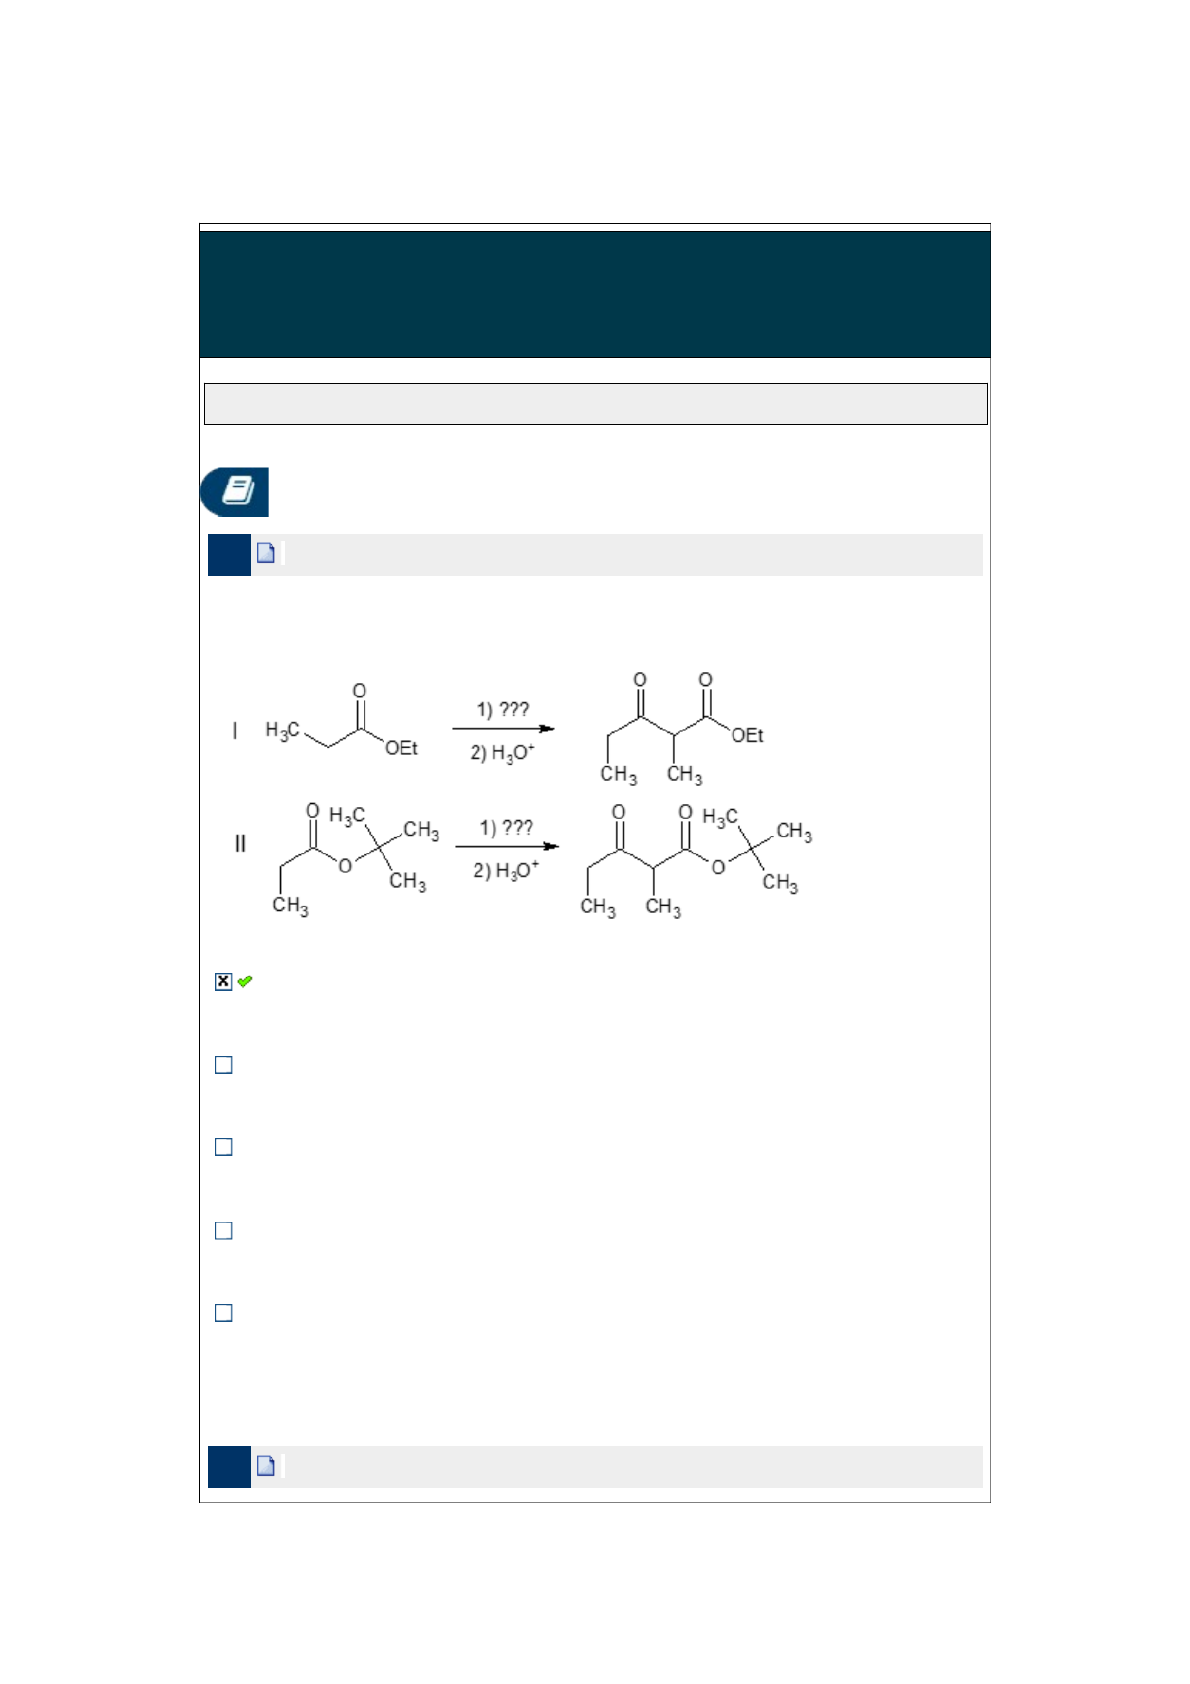The height and width of the screenshot is (1684, 1190).
Task: Tick the fourth answer checkbox
Action: tap(224, 1231)
